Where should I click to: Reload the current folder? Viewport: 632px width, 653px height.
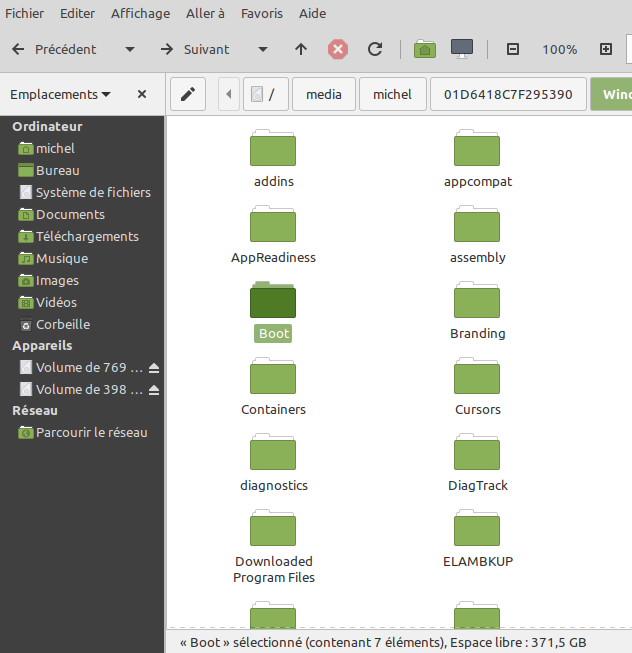375,50
